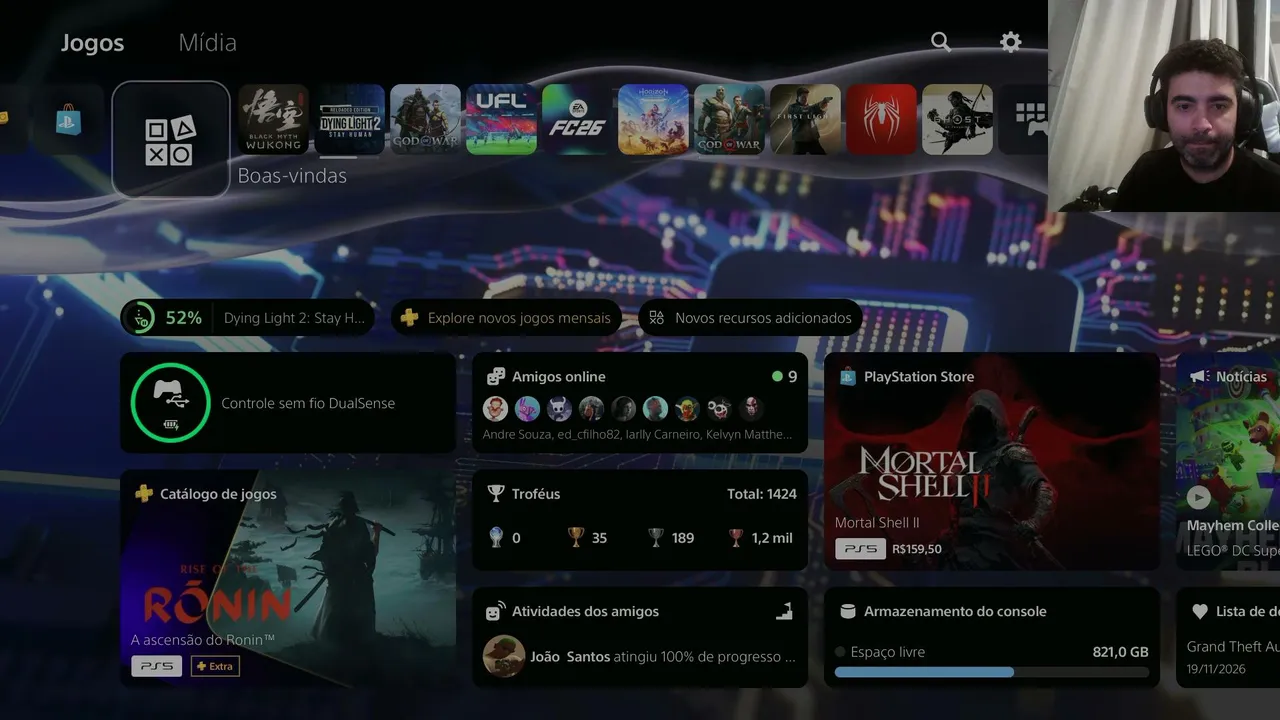Click friend names list starting Andre Souza
This screenshot has width=1280, height=720.
click(637, 435)
